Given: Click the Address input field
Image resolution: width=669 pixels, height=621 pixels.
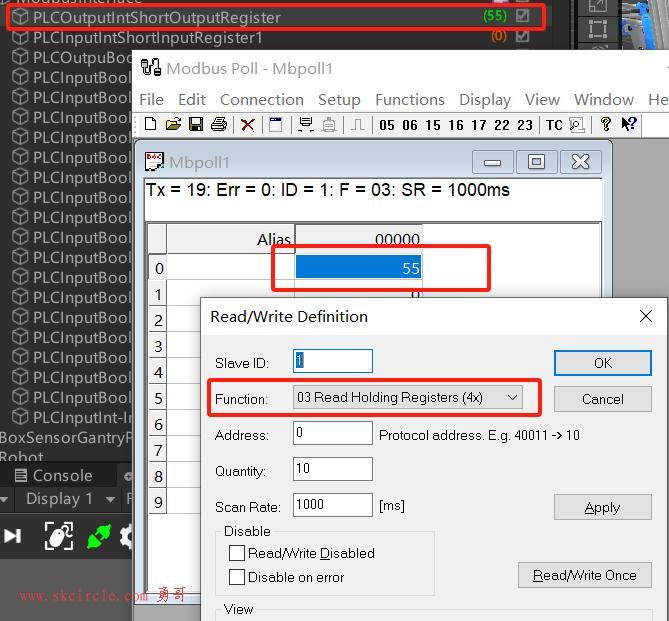Looking at the screenshot, I should coord(333,433).
